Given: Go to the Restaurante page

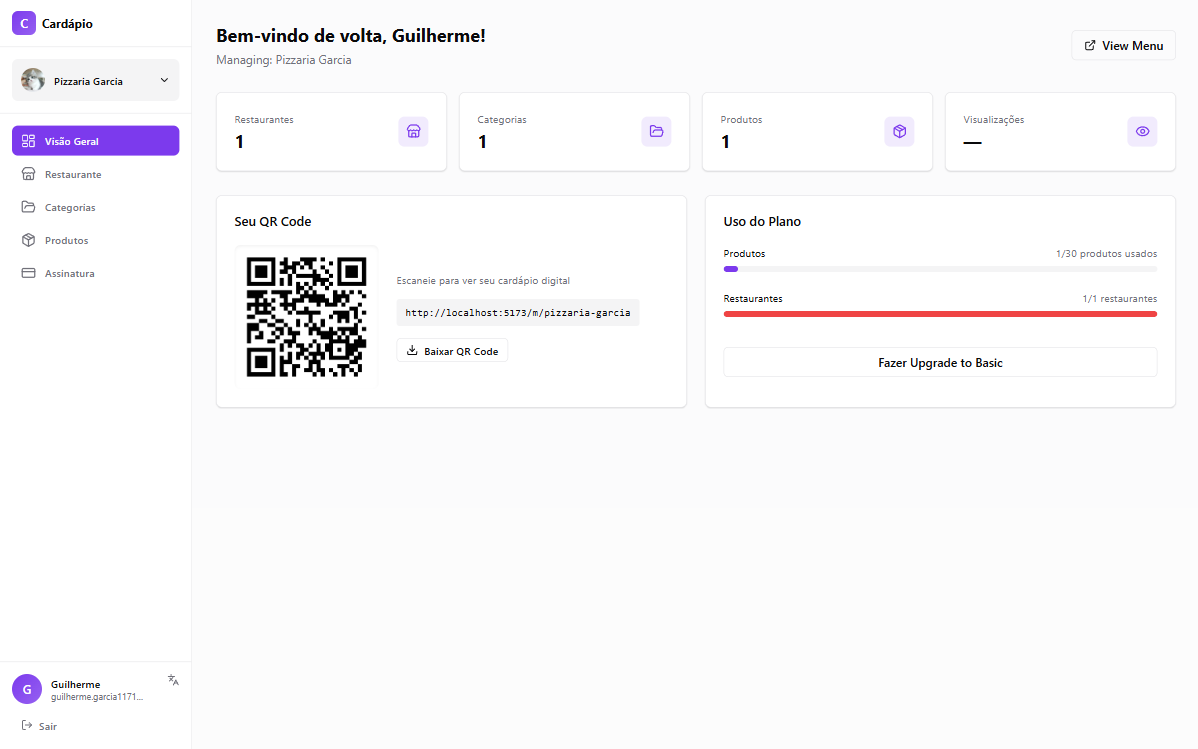Looking at the screenshot, I should tap(72, 174).
